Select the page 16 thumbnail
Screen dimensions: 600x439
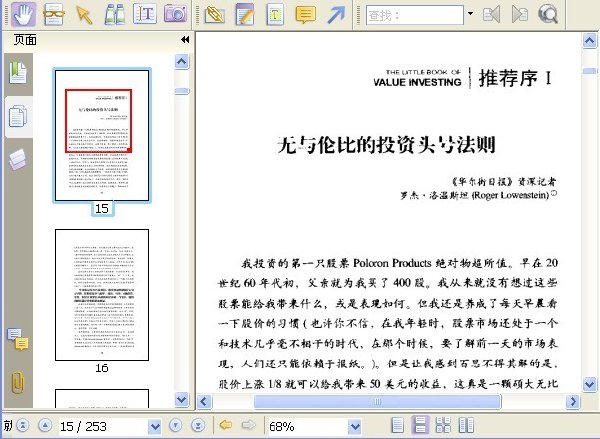coord(102,295)
